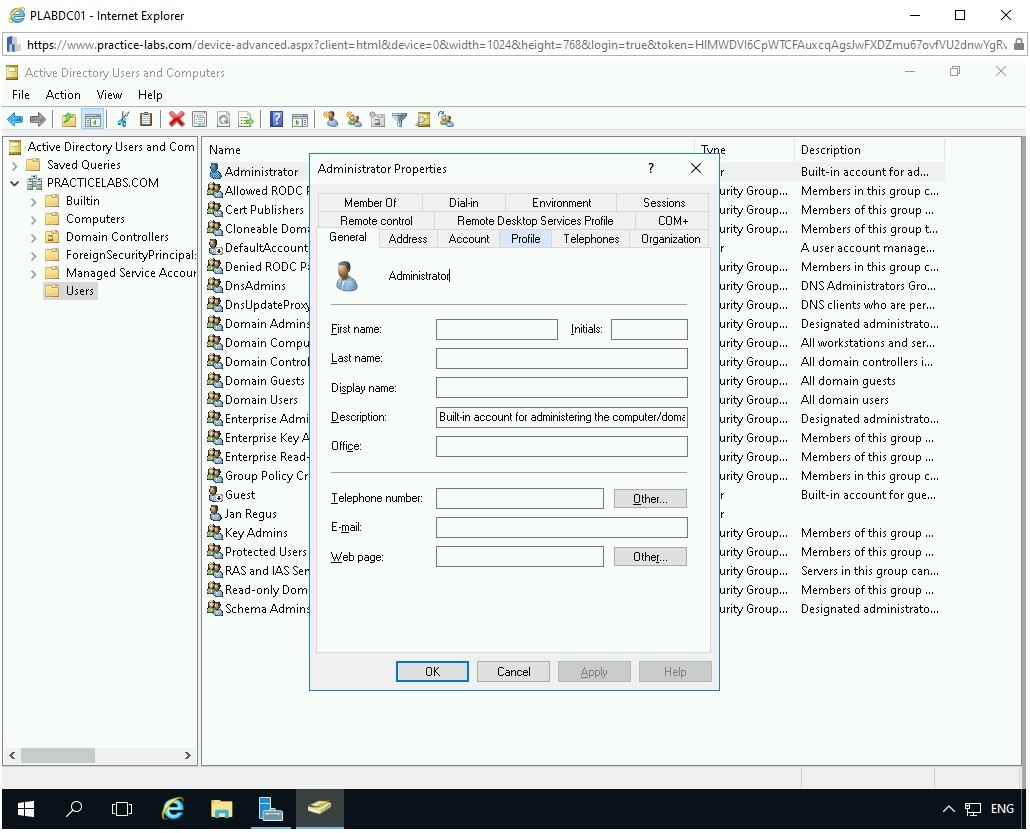This screenshot has width=1030, height=833.
Task: Click the Export List icon
Action: click(246, 120)
